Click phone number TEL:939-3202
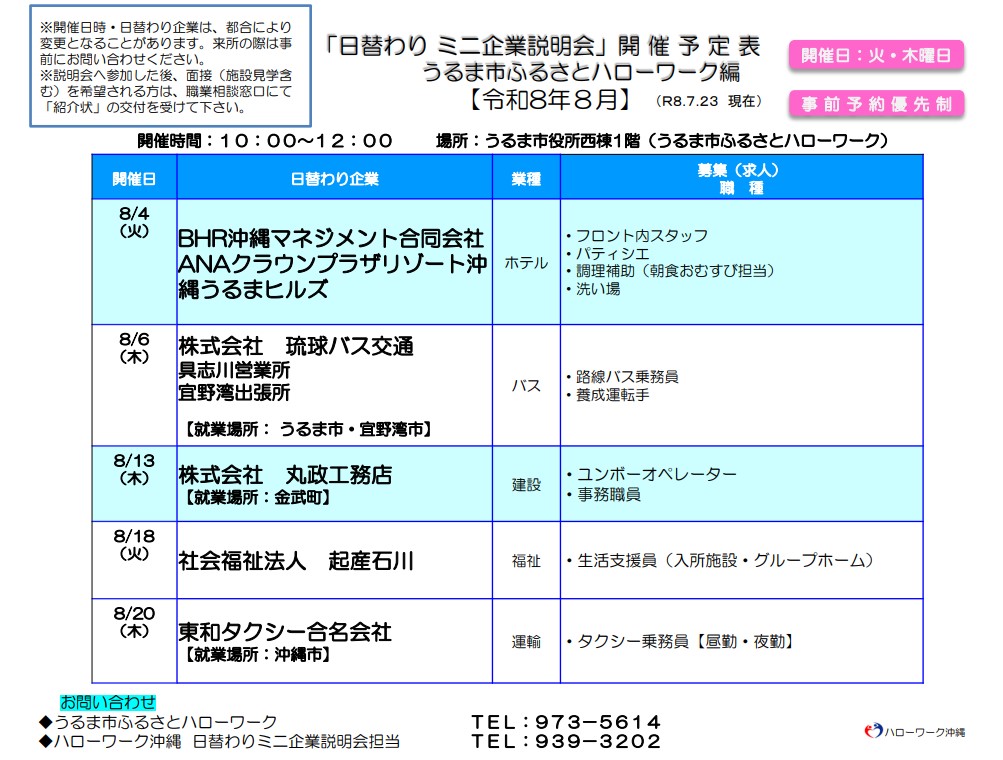Viewport: 1003px width, 760px height. tap(566, 741)
